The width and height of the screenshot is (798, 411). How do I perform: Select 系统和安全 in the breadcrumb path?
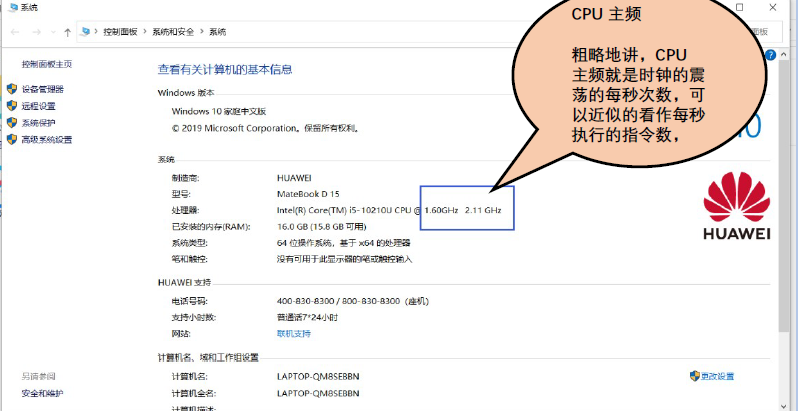click(x=173, y=32)
